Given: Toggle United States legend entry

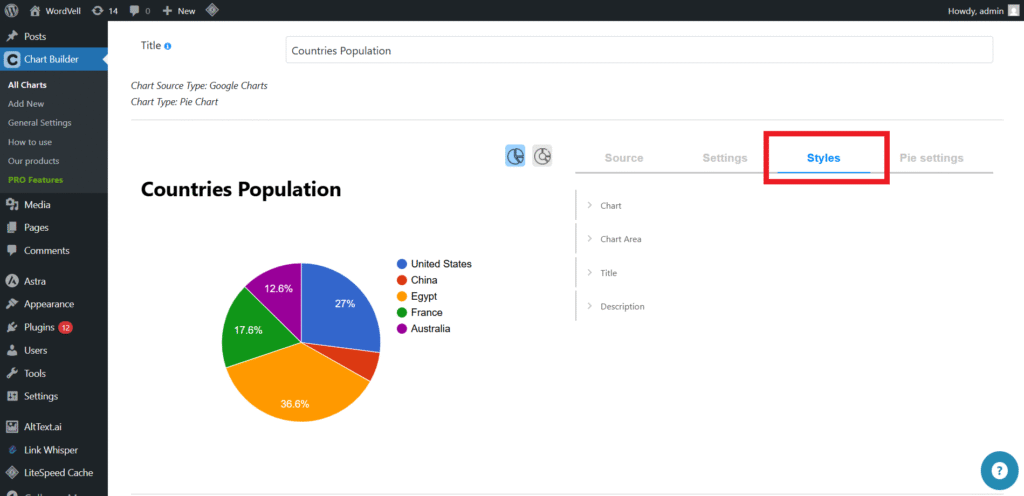Looking at the screenshot, I should [x=440, y=264].
